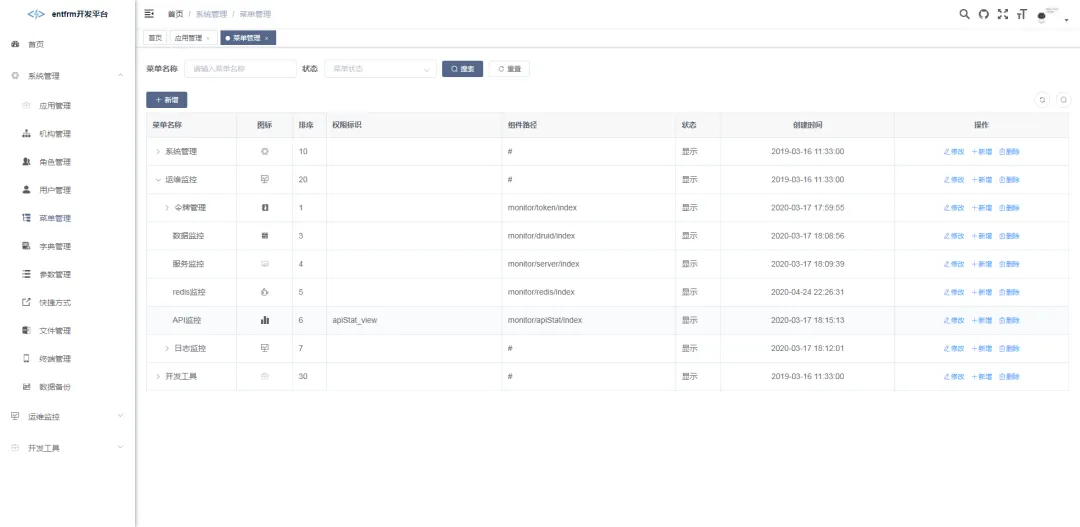Focus the 菜单名称 search input

click(x=240, y=69)
